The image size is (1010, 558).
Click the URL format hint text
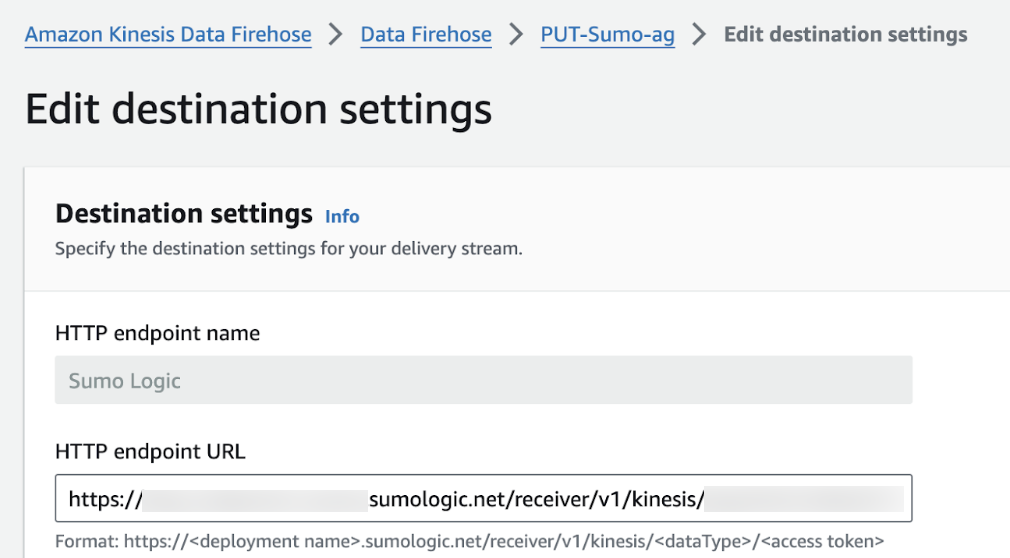469,542
